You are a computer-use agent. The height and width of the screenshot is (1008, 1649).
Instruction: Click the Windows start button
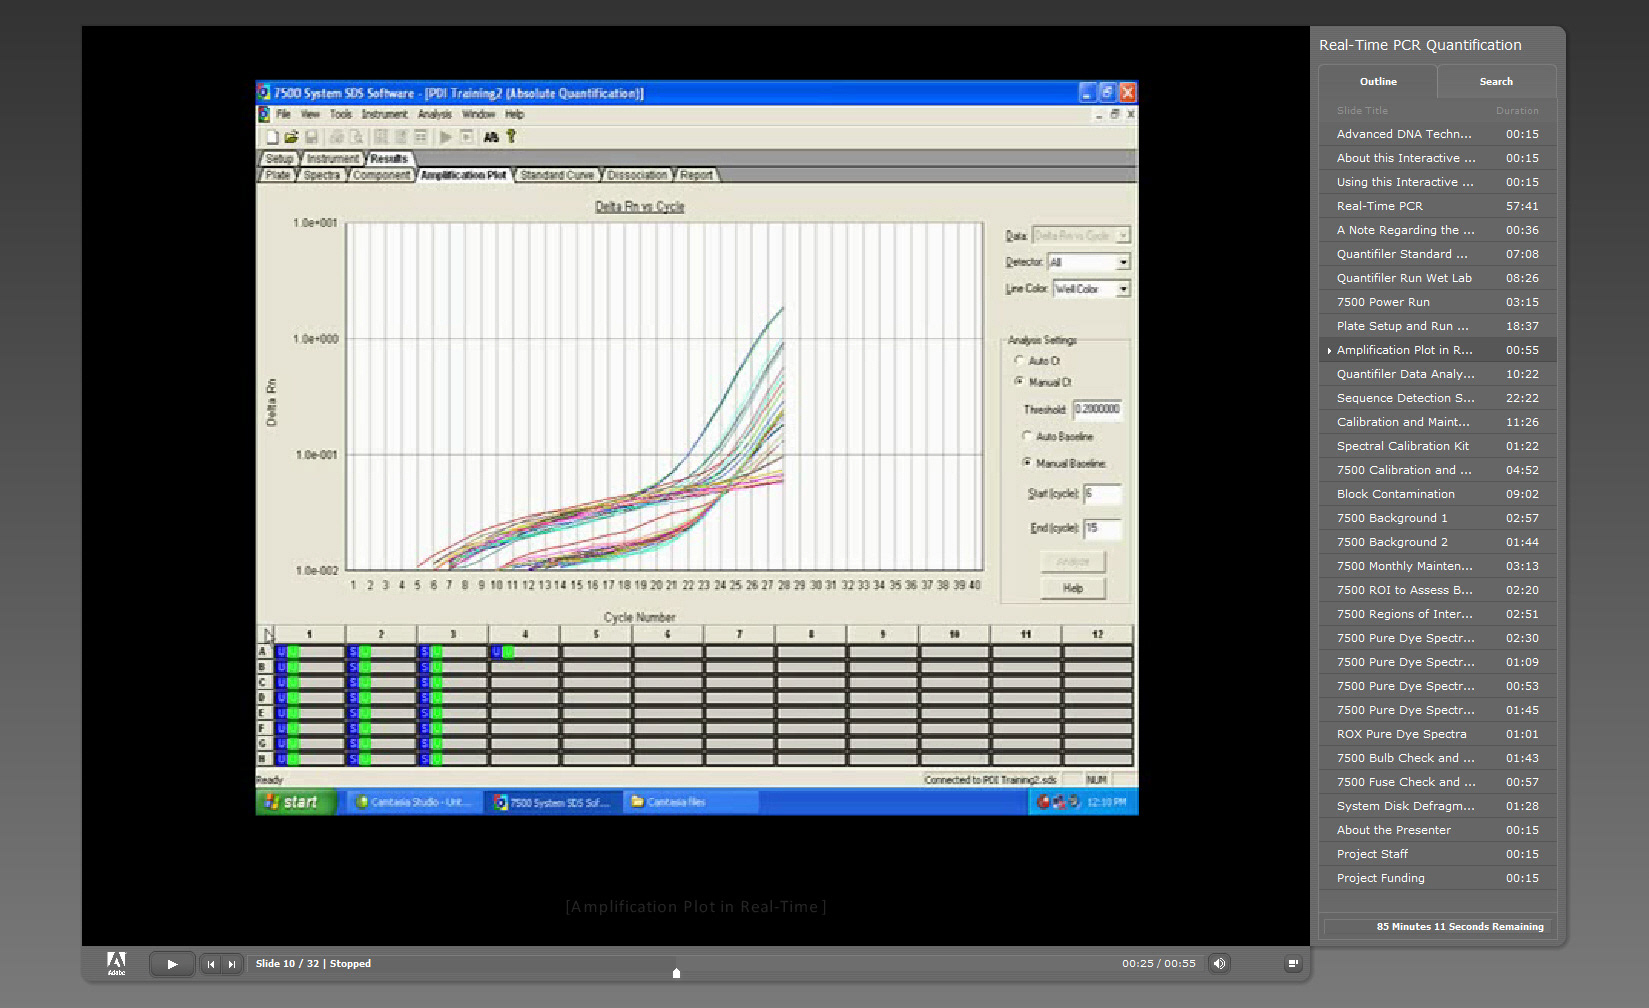[296, 802]
